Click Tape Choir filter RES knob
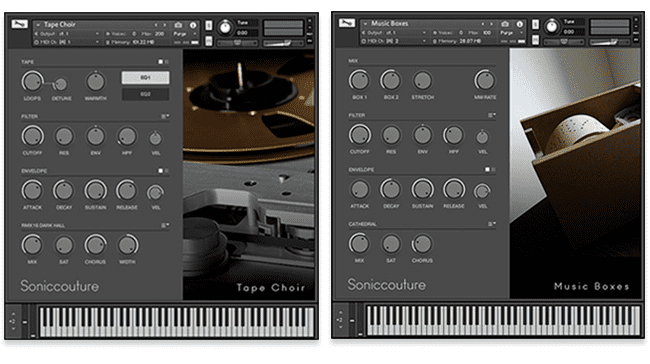The image size is (650, 364). [64, 136]
